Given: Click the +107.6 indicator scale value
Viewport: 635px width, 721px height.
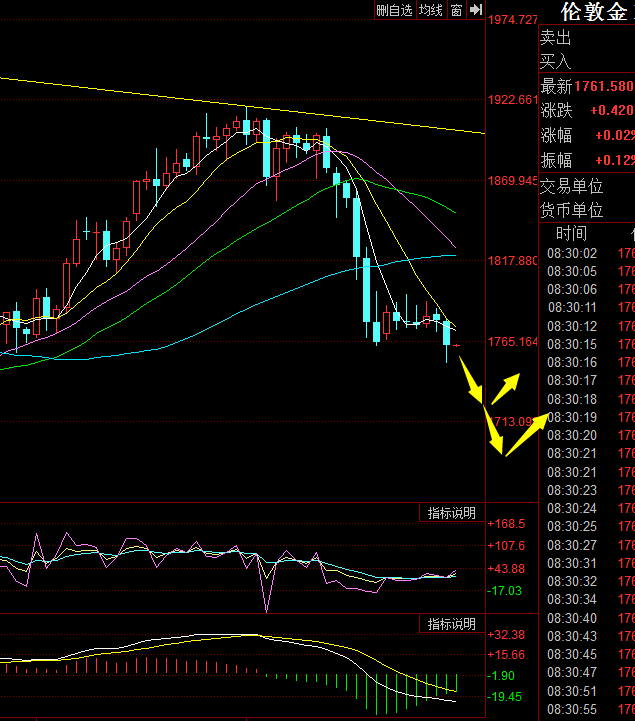Looking at the screenshot, I should [x=506, y=546].
